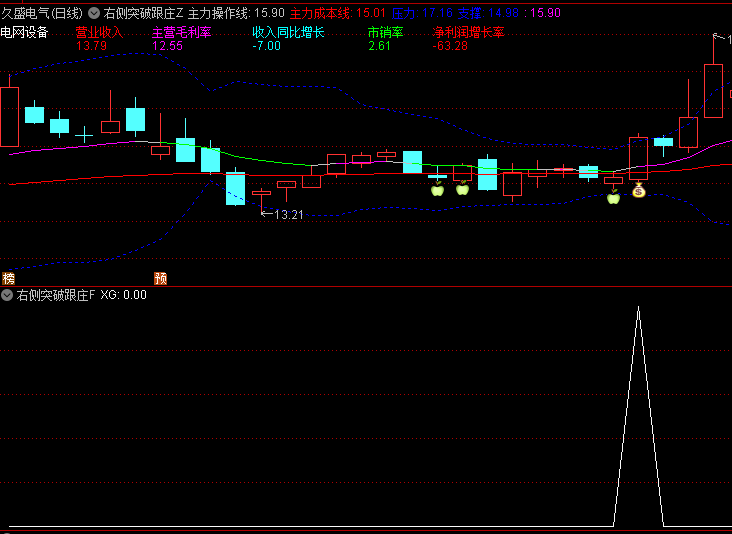Open the dropdown arrow beside 久盛电气(日线)
Screen dimensions: 732x534
(x=94, y=13)
